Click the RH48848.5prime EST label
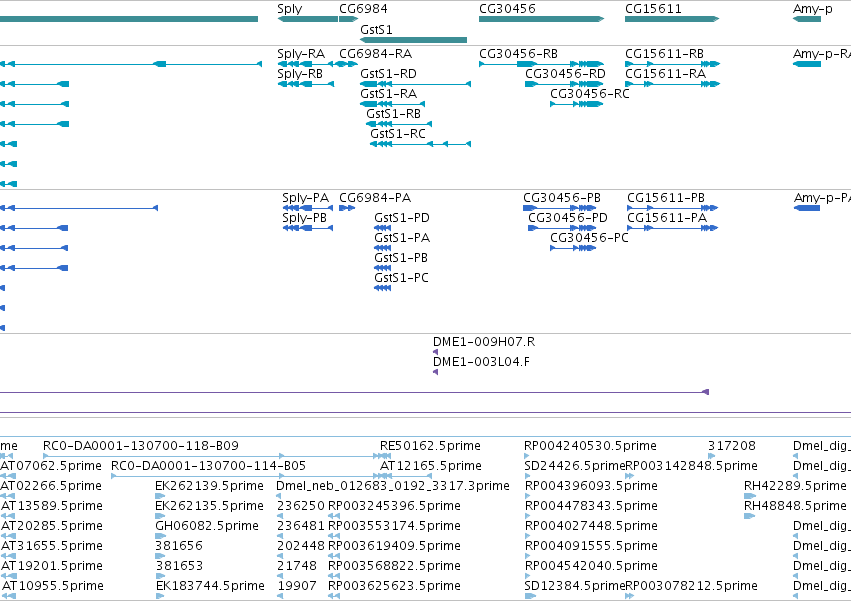This screenshot has width=851, height=601. pyautogui.click(x=795, y=505)
